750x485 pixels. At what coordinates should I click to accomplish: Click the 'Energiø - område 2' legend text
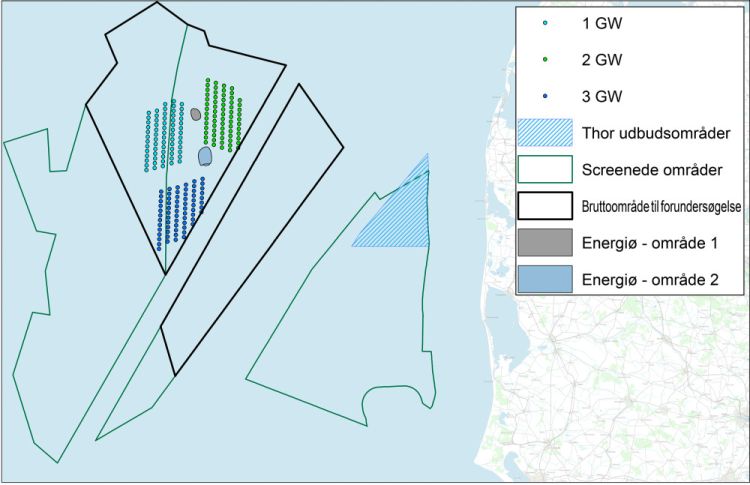pyautogui.click(x=650, y=279)
